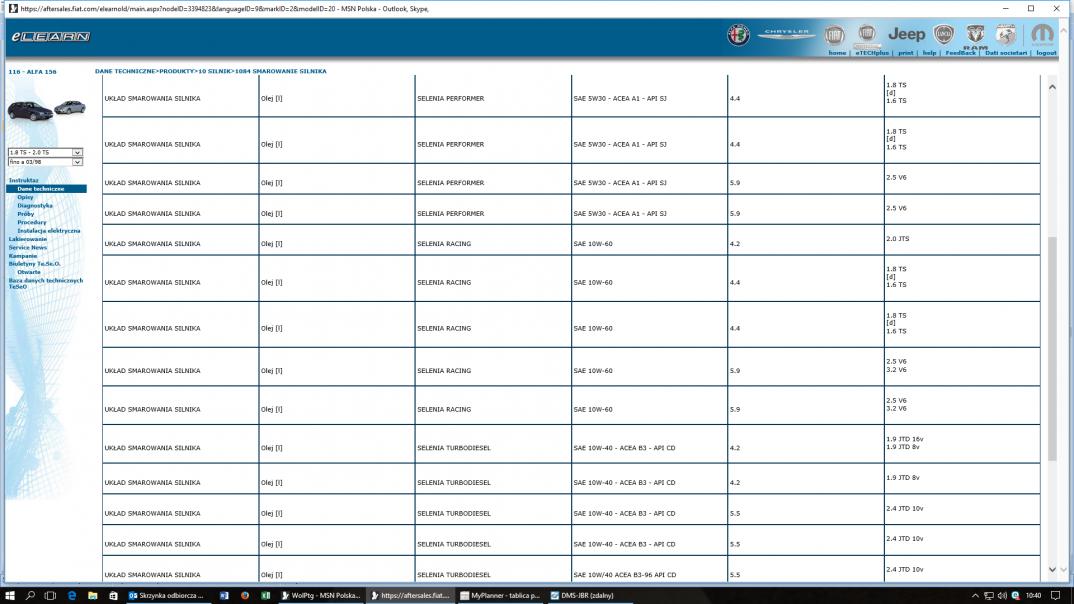Open engine version dropdown 1.8 TS - 2.0 TS
The height and width of the screenshot is (604, 1074).
(x=45, y=152)
